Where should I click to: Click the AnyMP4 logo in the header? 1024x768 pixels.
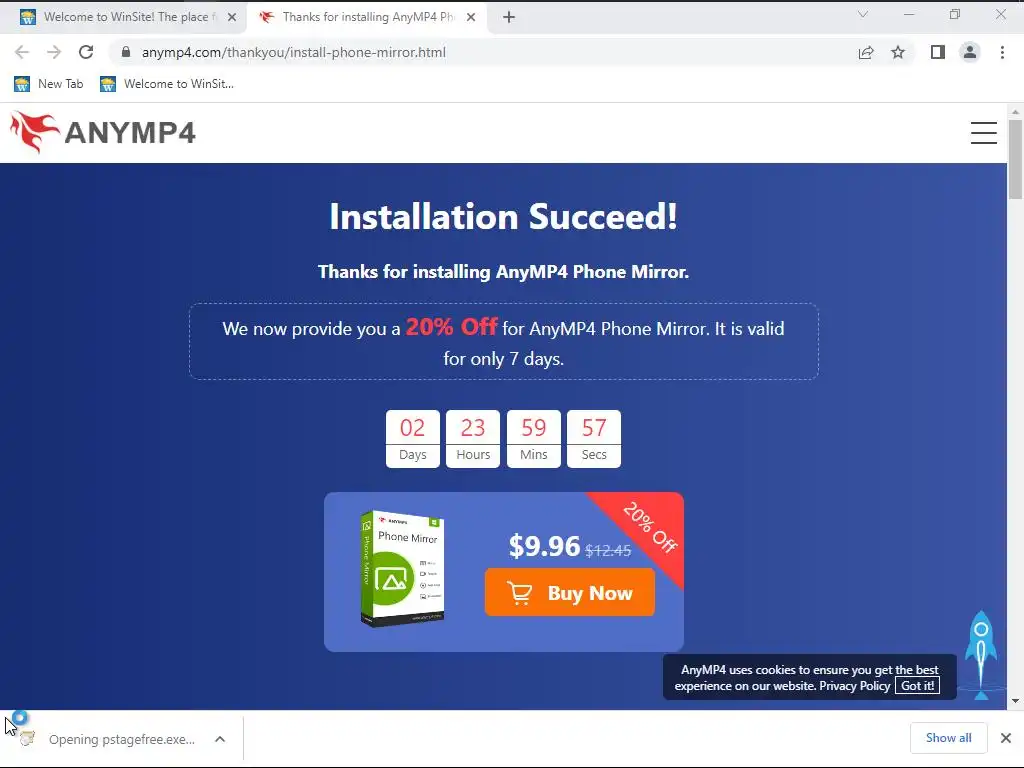103,133
